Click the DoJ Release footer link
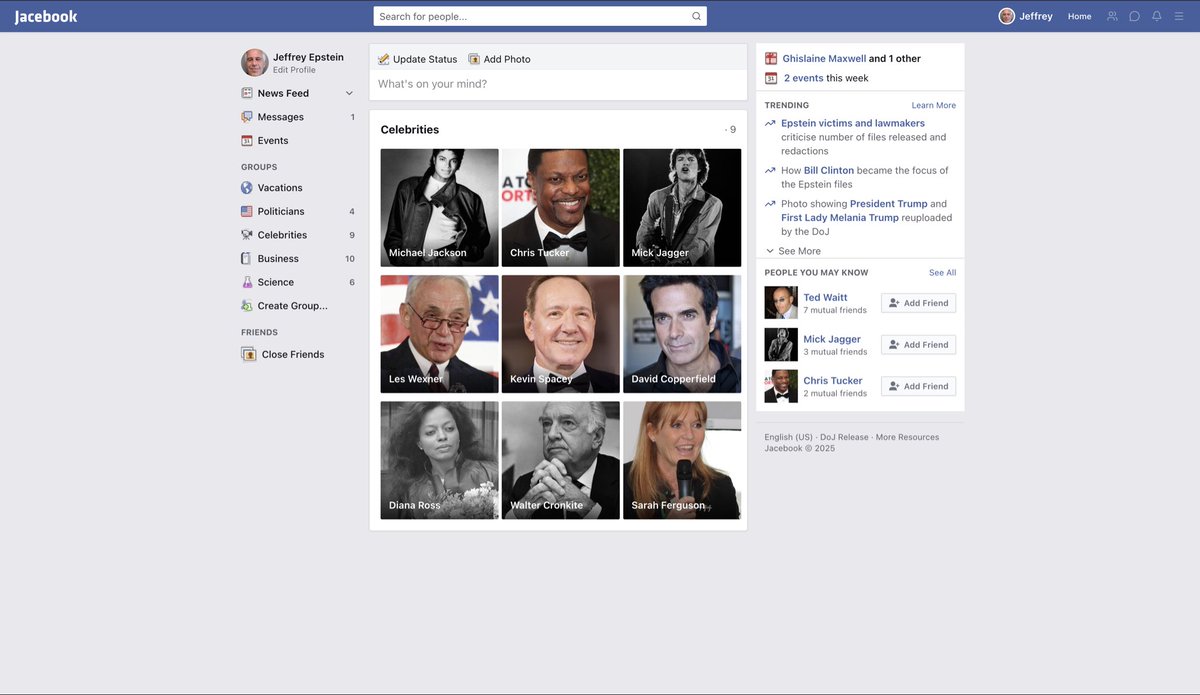 tap(844, 437)
